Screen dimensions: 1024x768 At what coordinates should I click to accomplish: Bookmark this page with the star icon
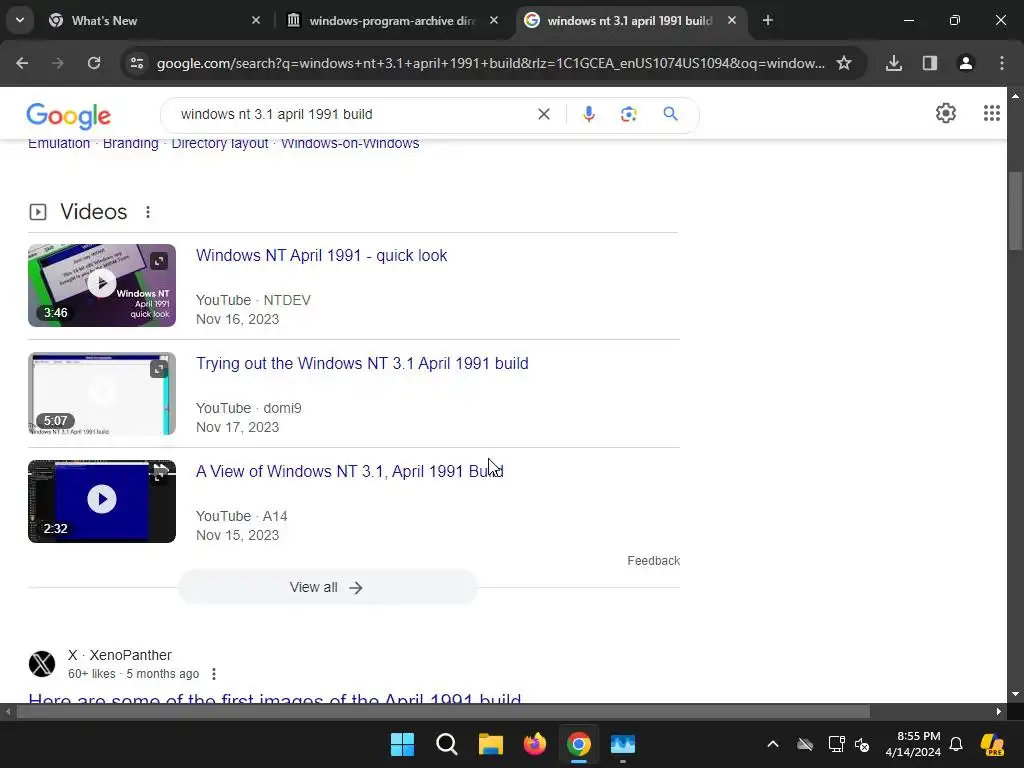(844, 63)
